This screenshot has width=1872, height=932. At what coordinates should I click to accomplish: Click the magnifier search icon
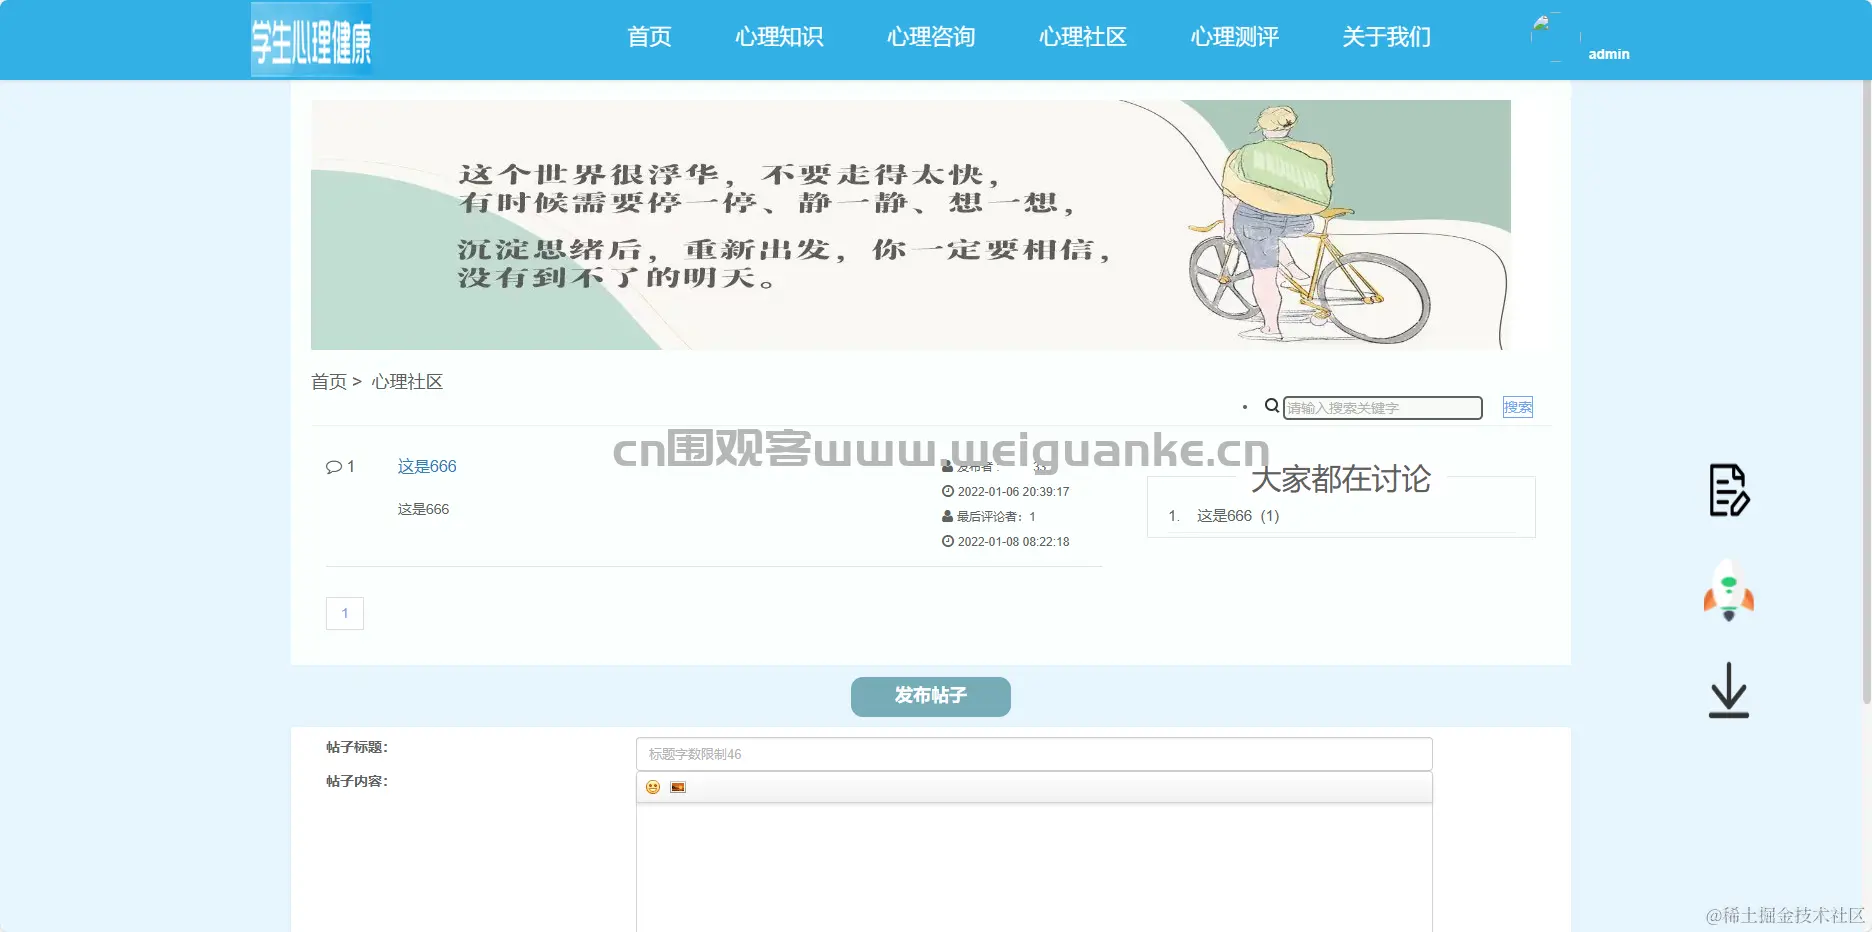click(x=1272, y=406)
